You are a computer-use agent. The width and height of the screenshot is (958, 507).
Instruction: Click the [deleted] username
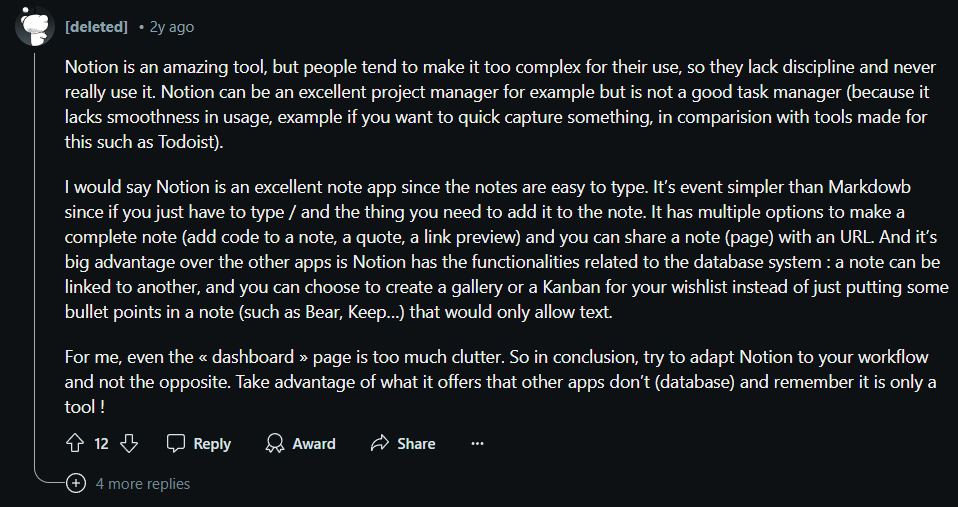point(96,27)
